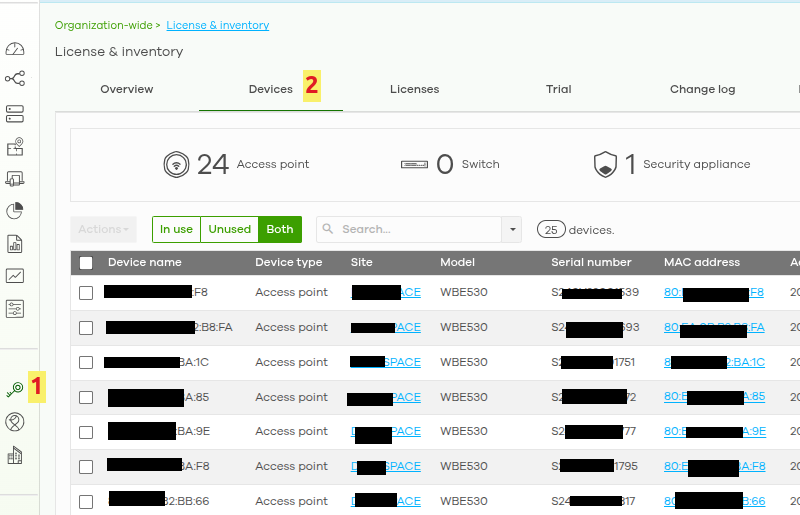The image size is (800, 515).
Task: Click the Organization-wide breadcrumb text
Action: tap(104, 25)
